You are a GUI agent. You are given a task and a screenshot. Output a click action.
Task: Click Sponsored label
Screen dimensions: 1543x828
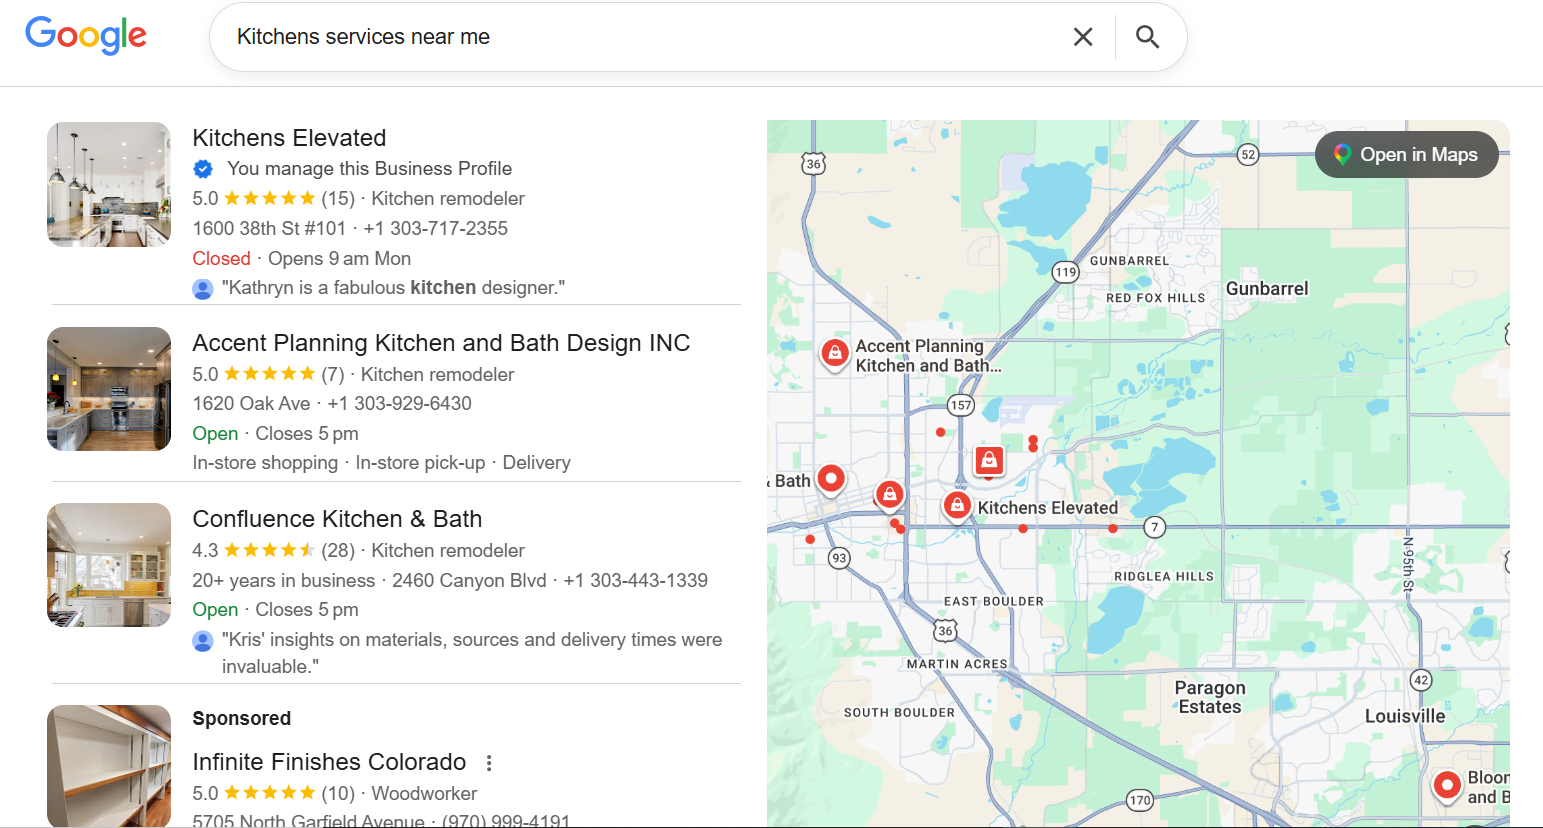click(242, 719)
